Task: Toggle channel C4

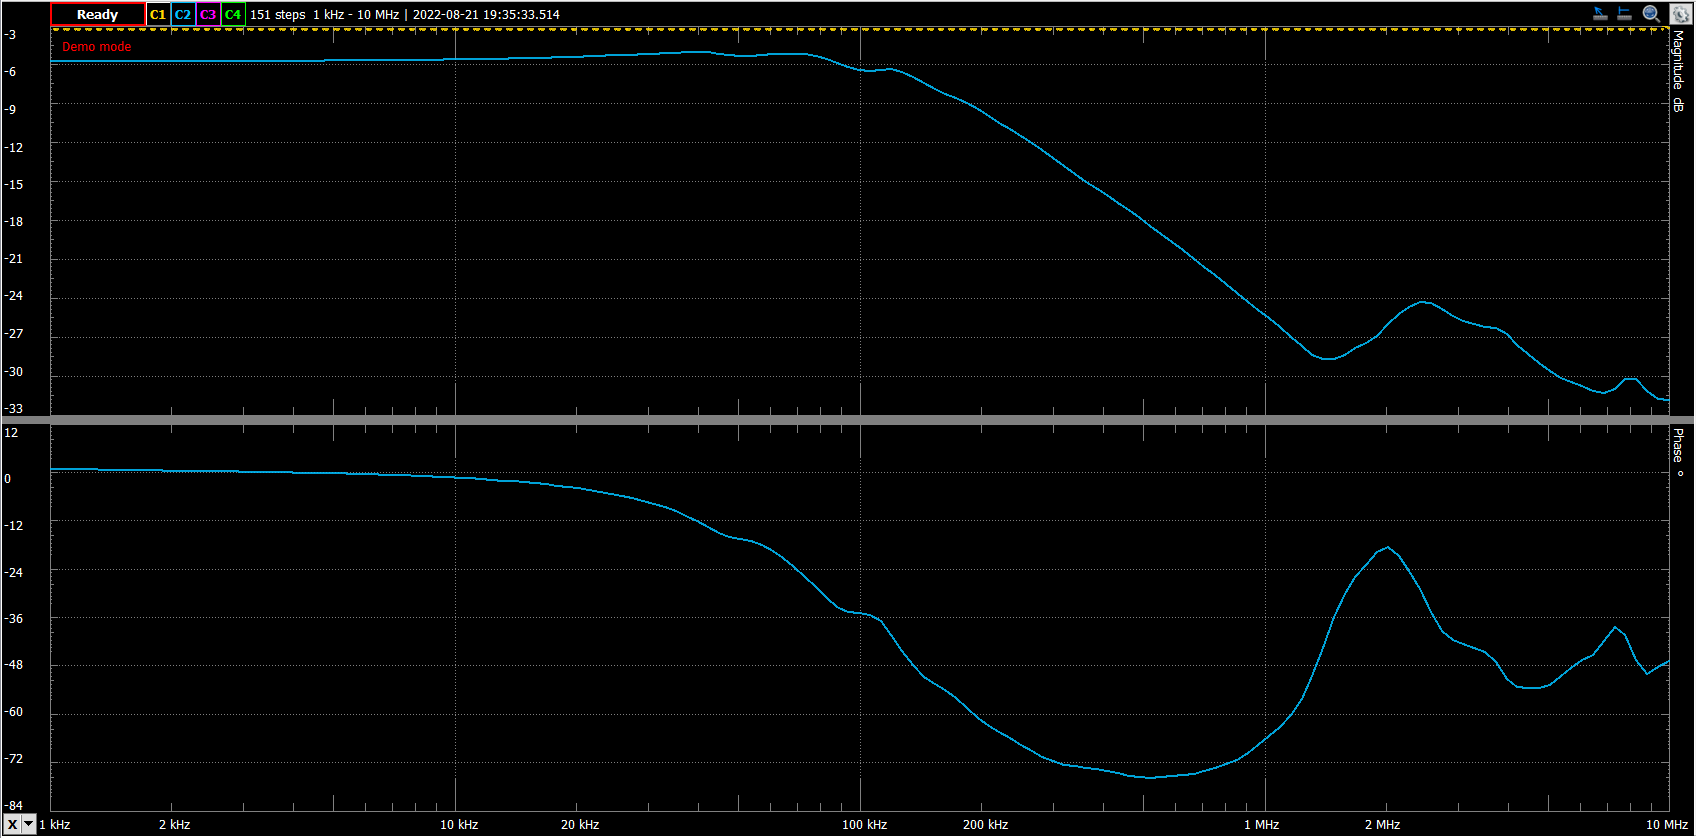Action: point(233,15)
